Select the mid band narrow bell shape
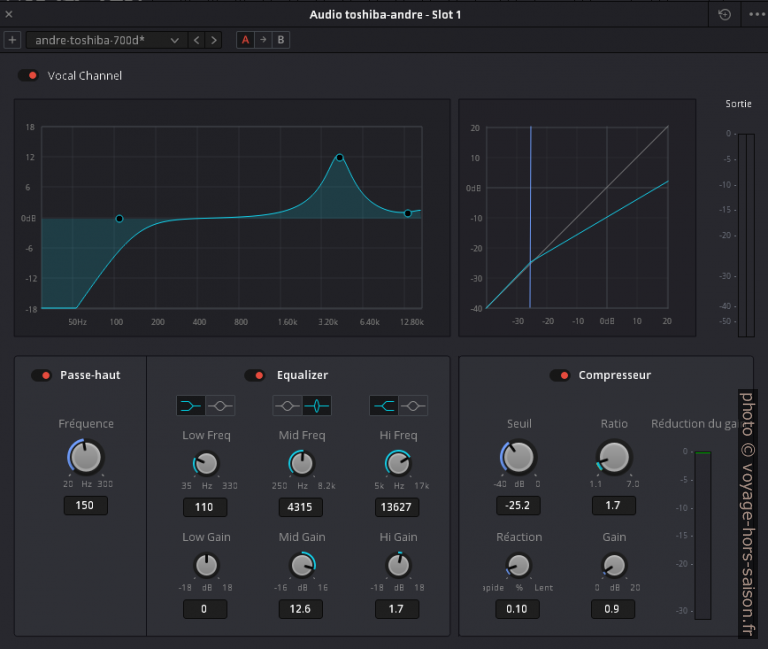This screenshot has width=768, height=649. coord(317,405)
